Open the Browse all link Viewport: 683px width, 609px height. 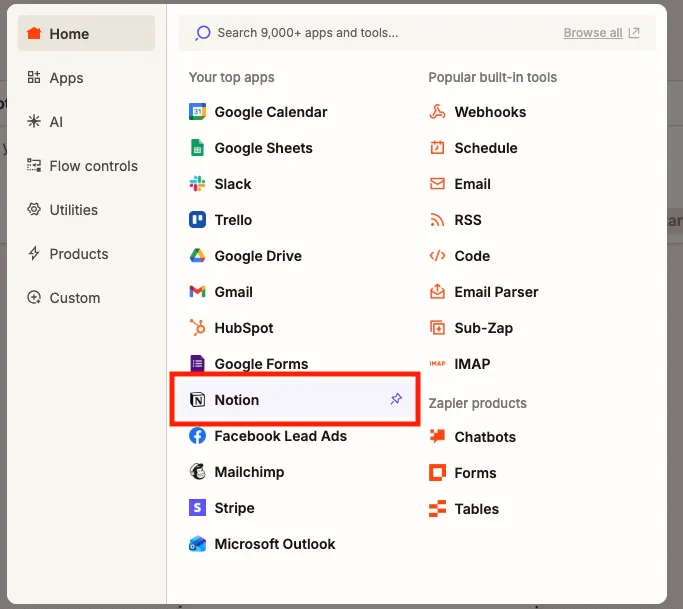[592, 33]
